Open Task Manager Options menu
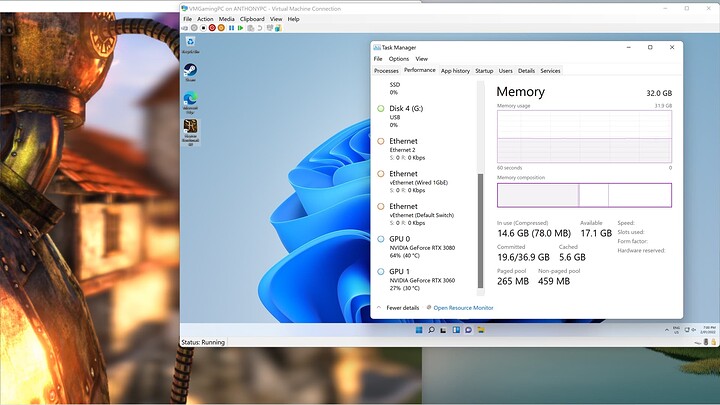Viewport: 720px width, 405px height. tap(399, 59)
